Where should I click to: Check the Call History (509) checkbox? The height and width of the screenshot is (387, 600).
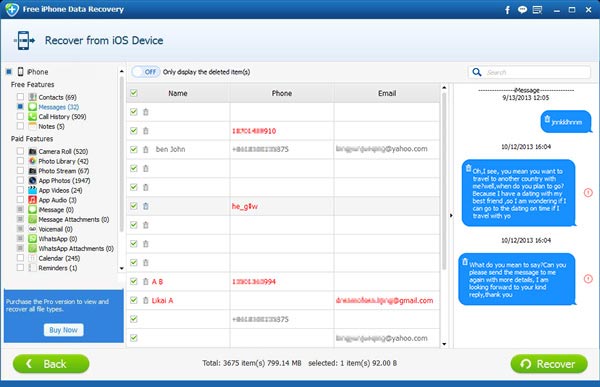(x=20, y=116)
